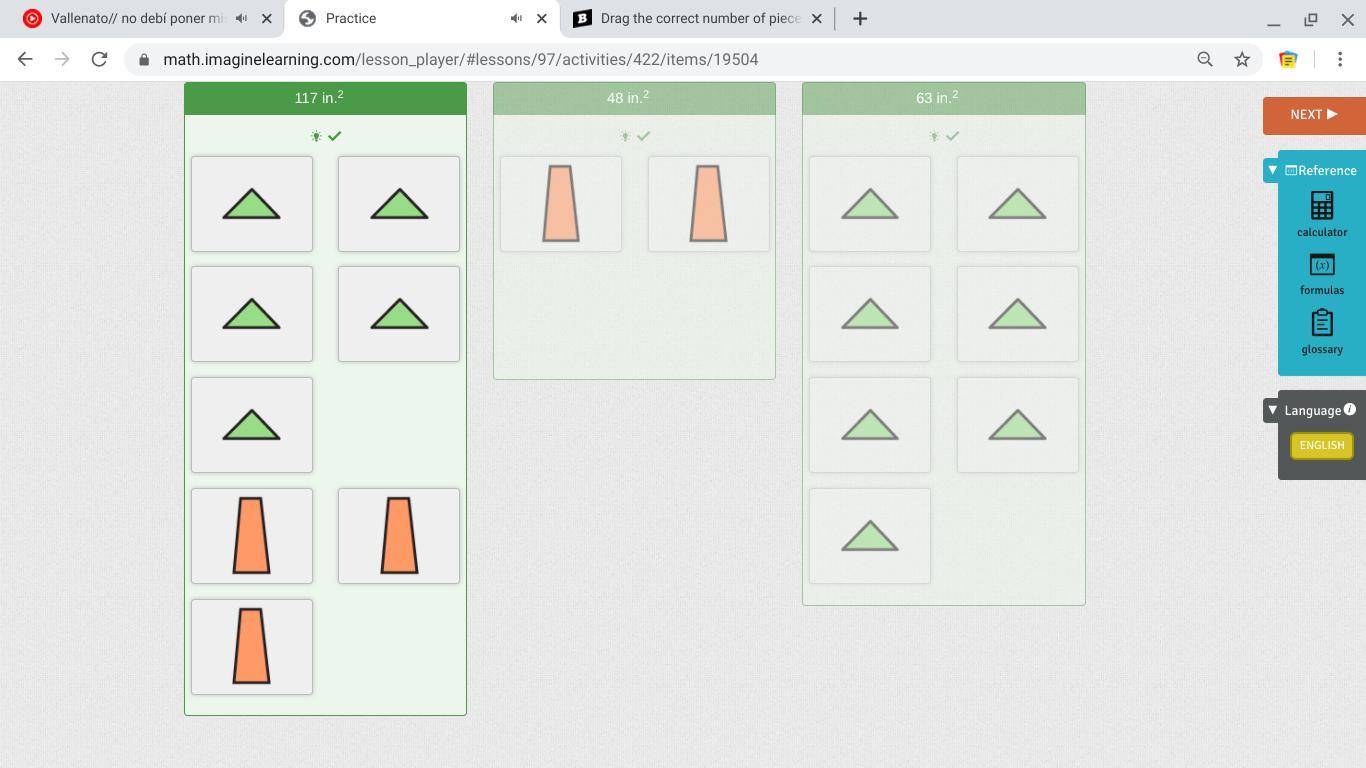This screenshot has width=1366, height=768.
Task: Open the calculator reference tool
Action: (1321, 214)
